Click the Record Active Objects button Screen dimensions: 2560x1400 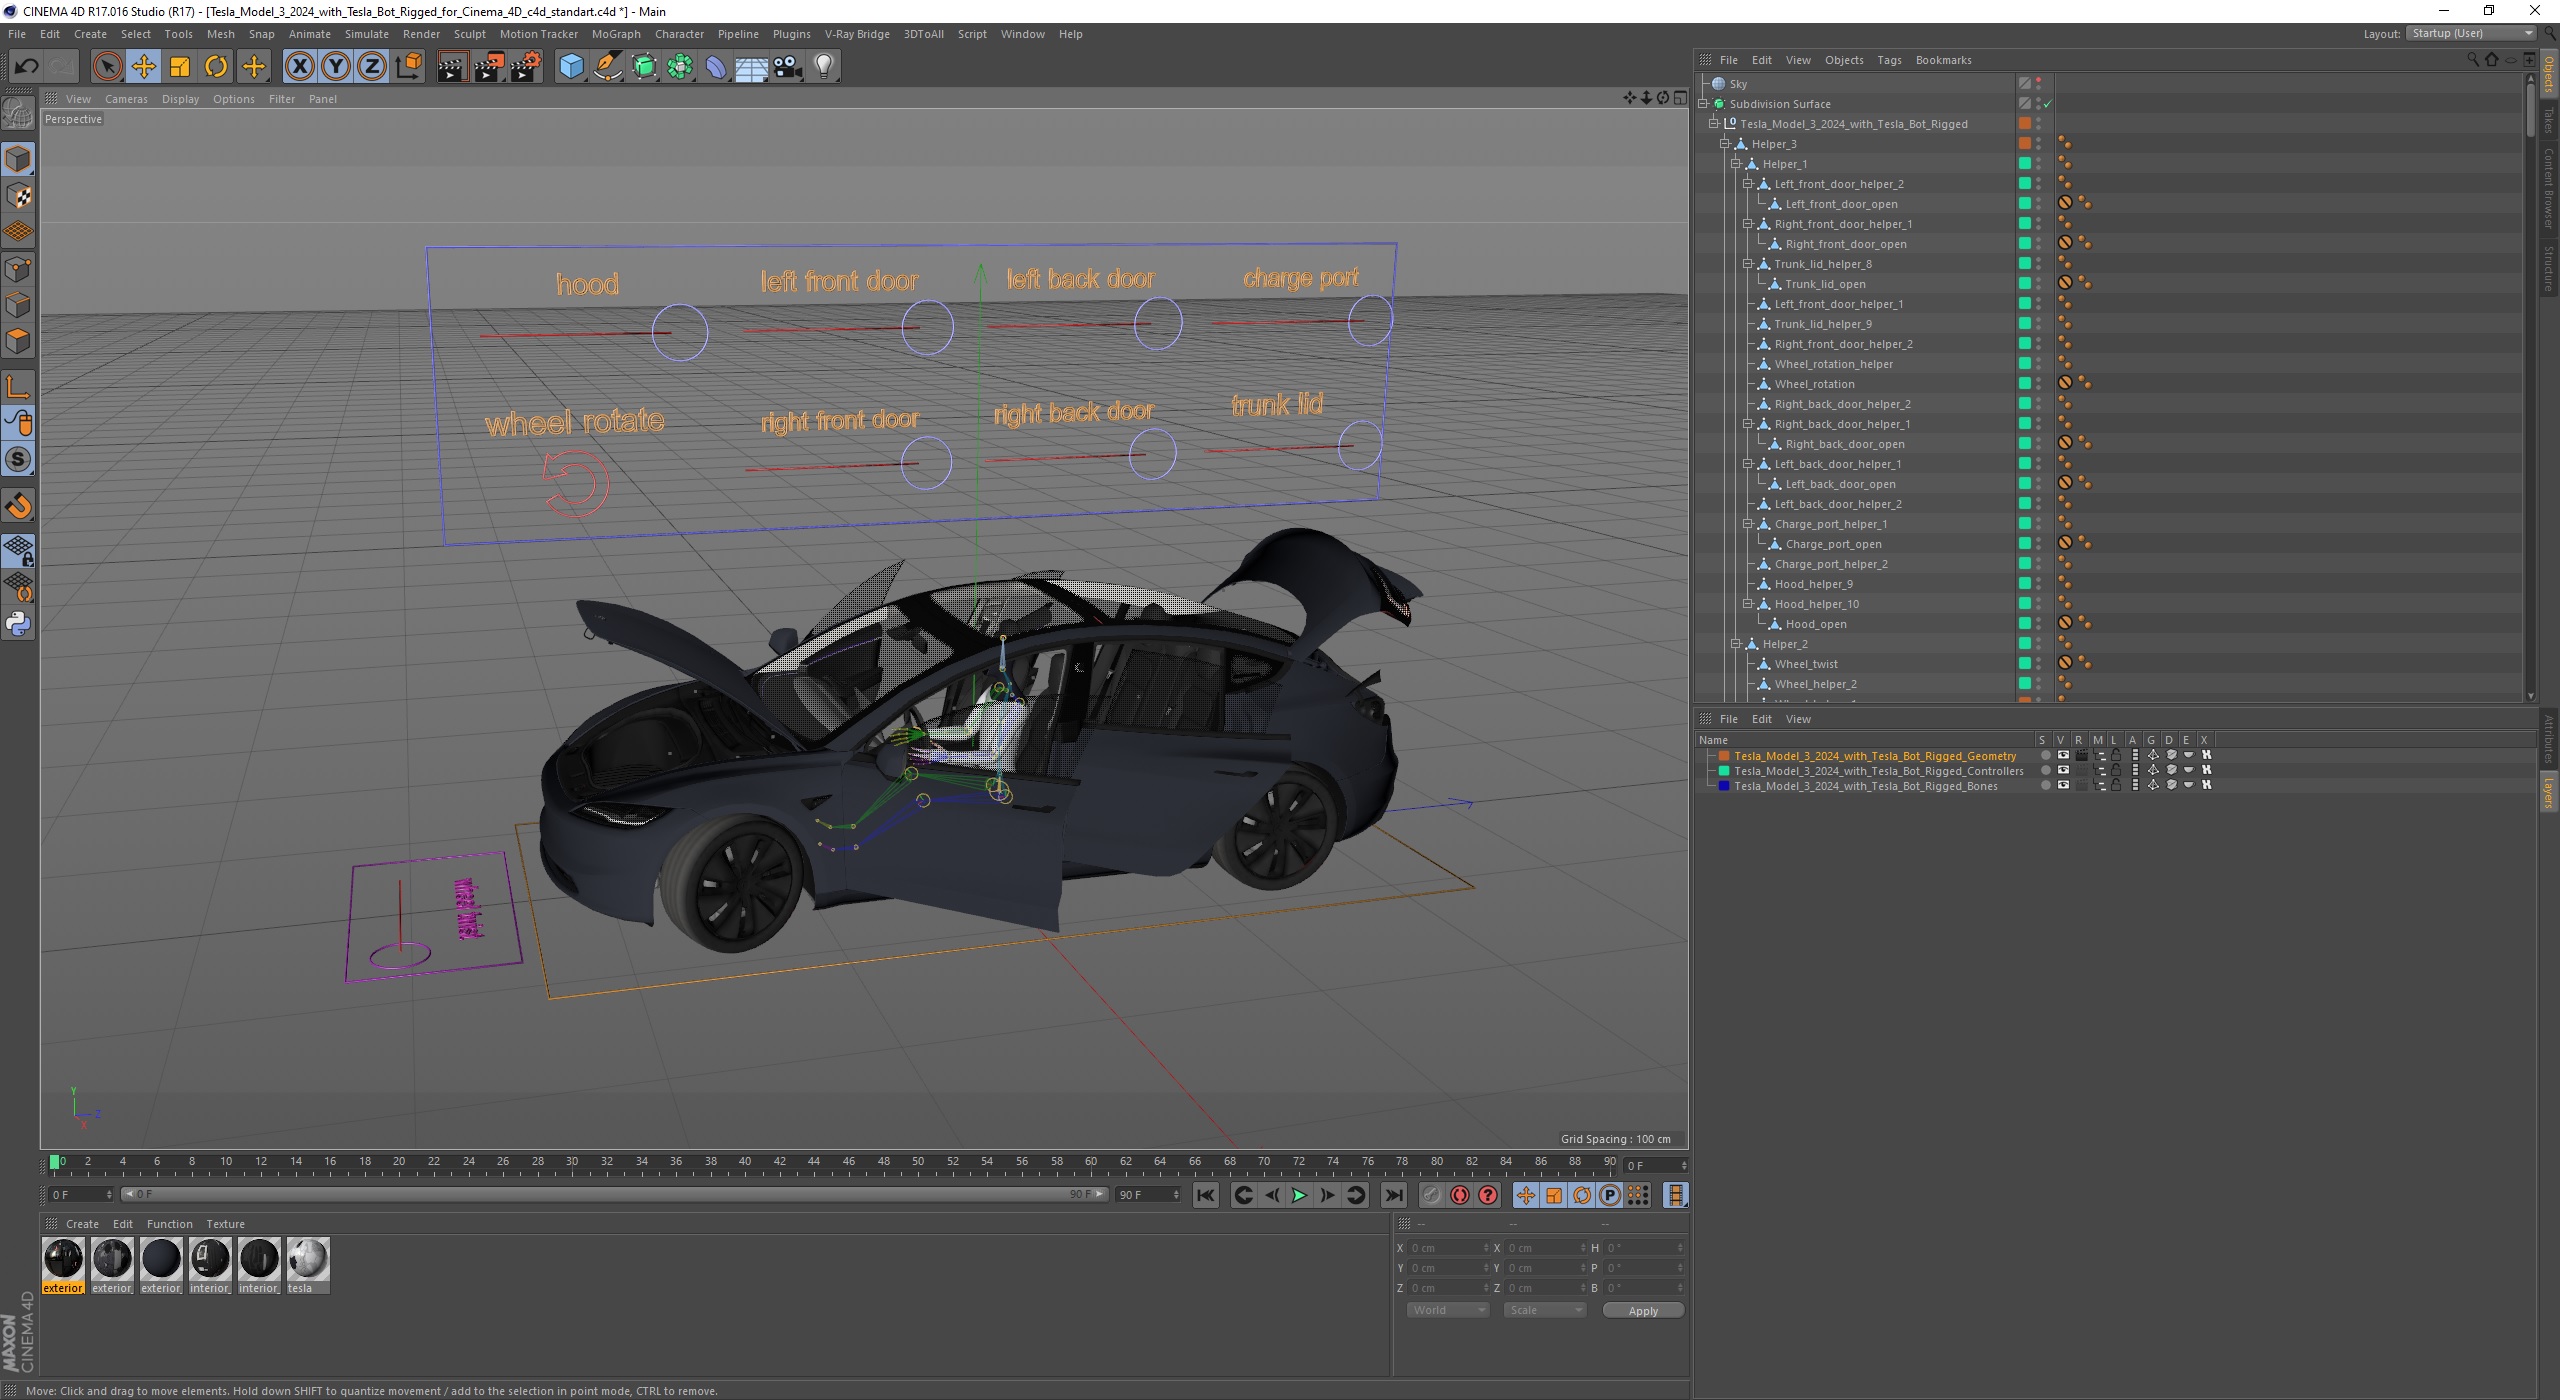pos(1432,1195)
